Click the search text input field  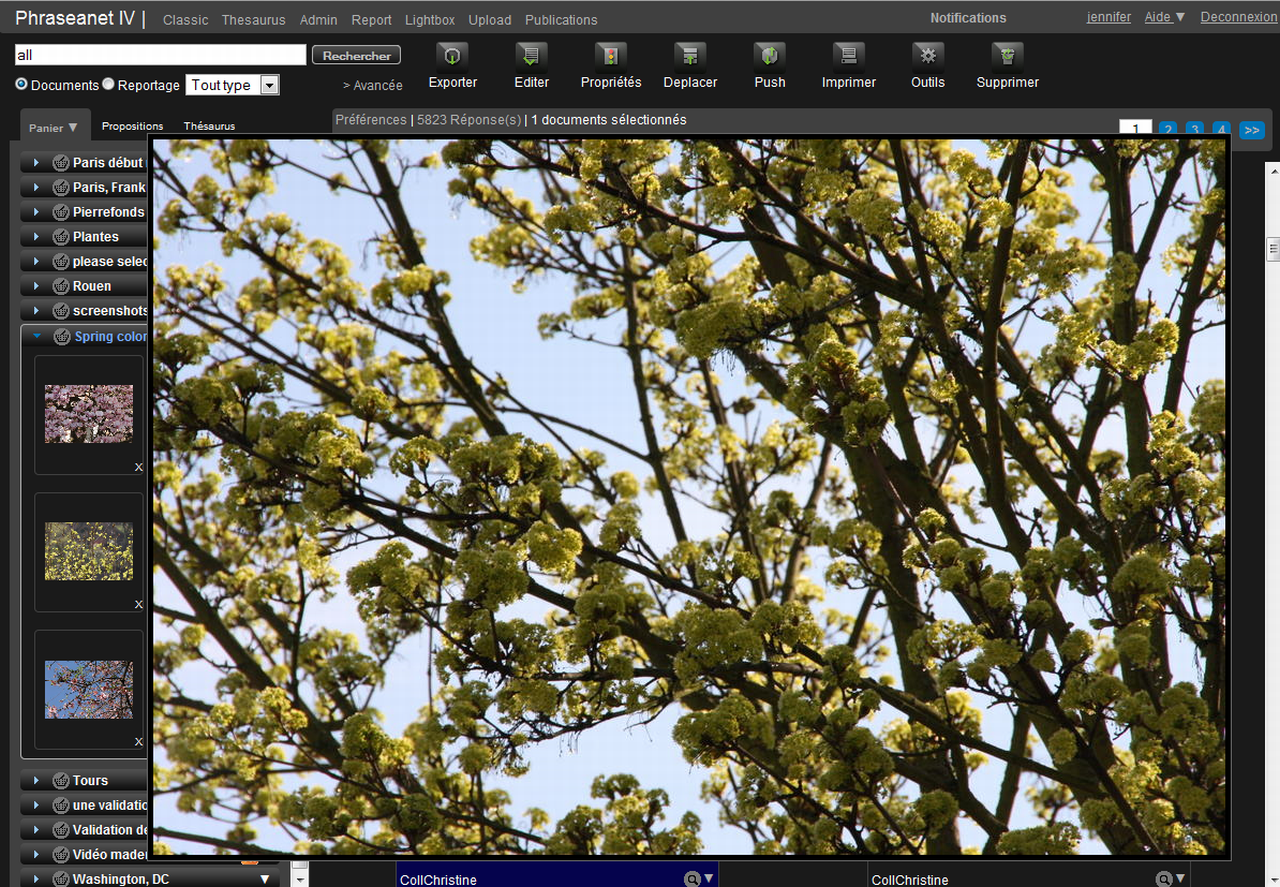(x=160, y=55)
